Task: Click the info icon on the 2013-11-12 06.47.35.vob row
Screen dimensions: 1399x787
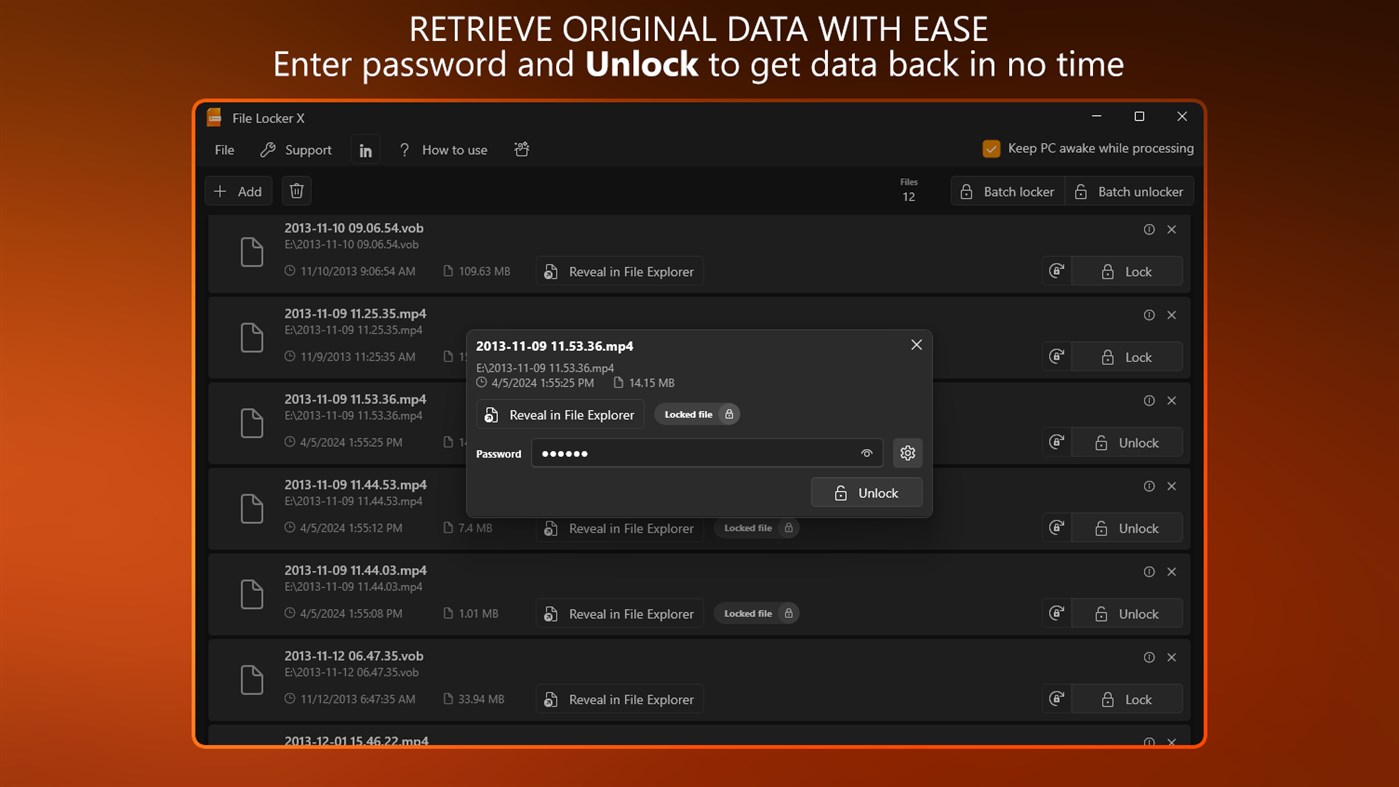Action: (1149, 657)
